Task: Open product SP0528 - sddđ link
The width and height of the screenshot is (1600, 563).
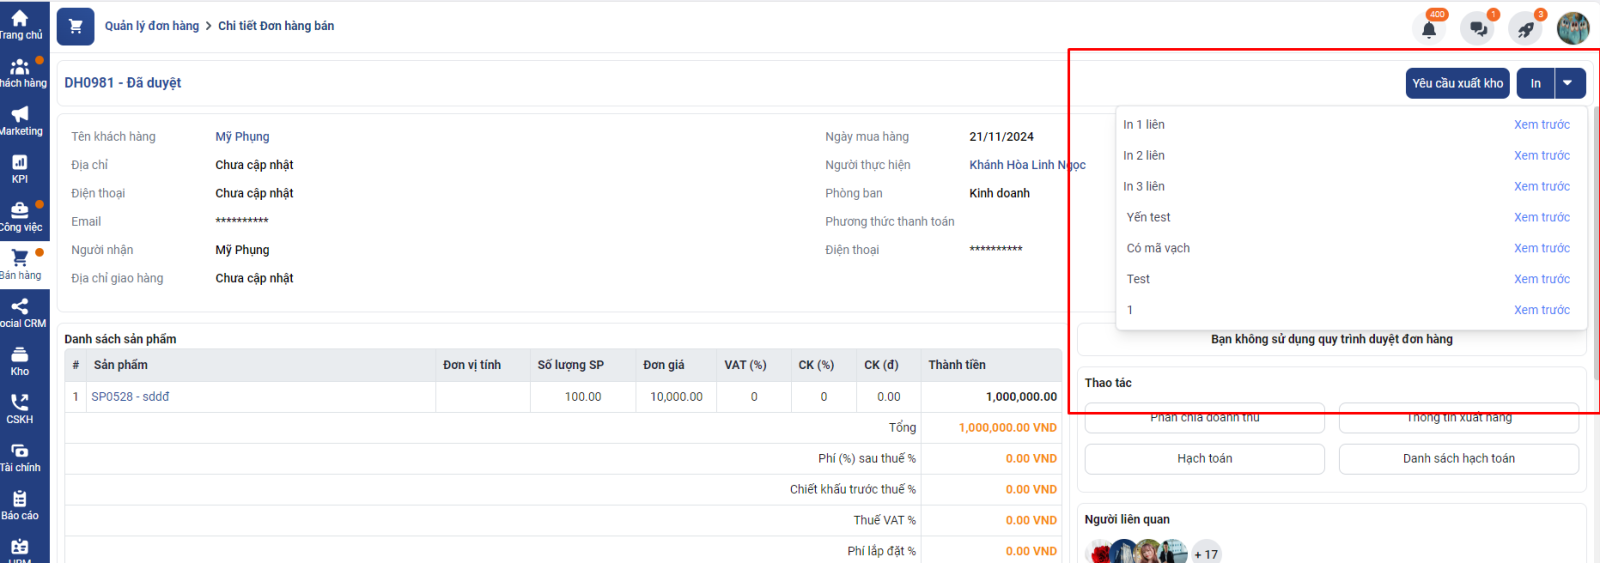Action: [130, 397]
